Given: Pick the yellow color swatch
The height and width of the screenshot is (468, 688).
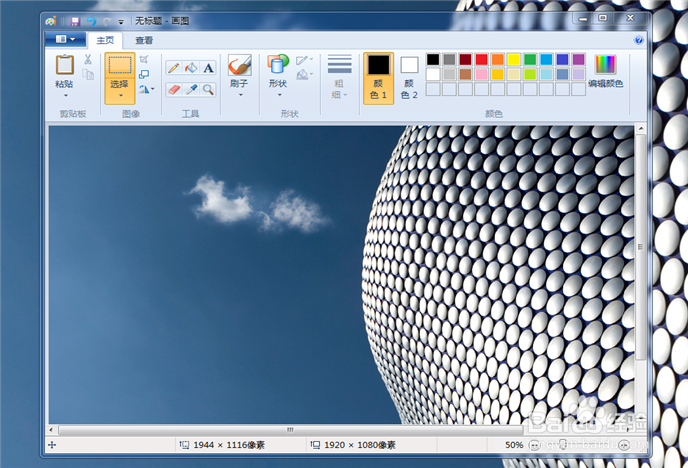Looking at the screenshot, I should click(x=514, y=59).
